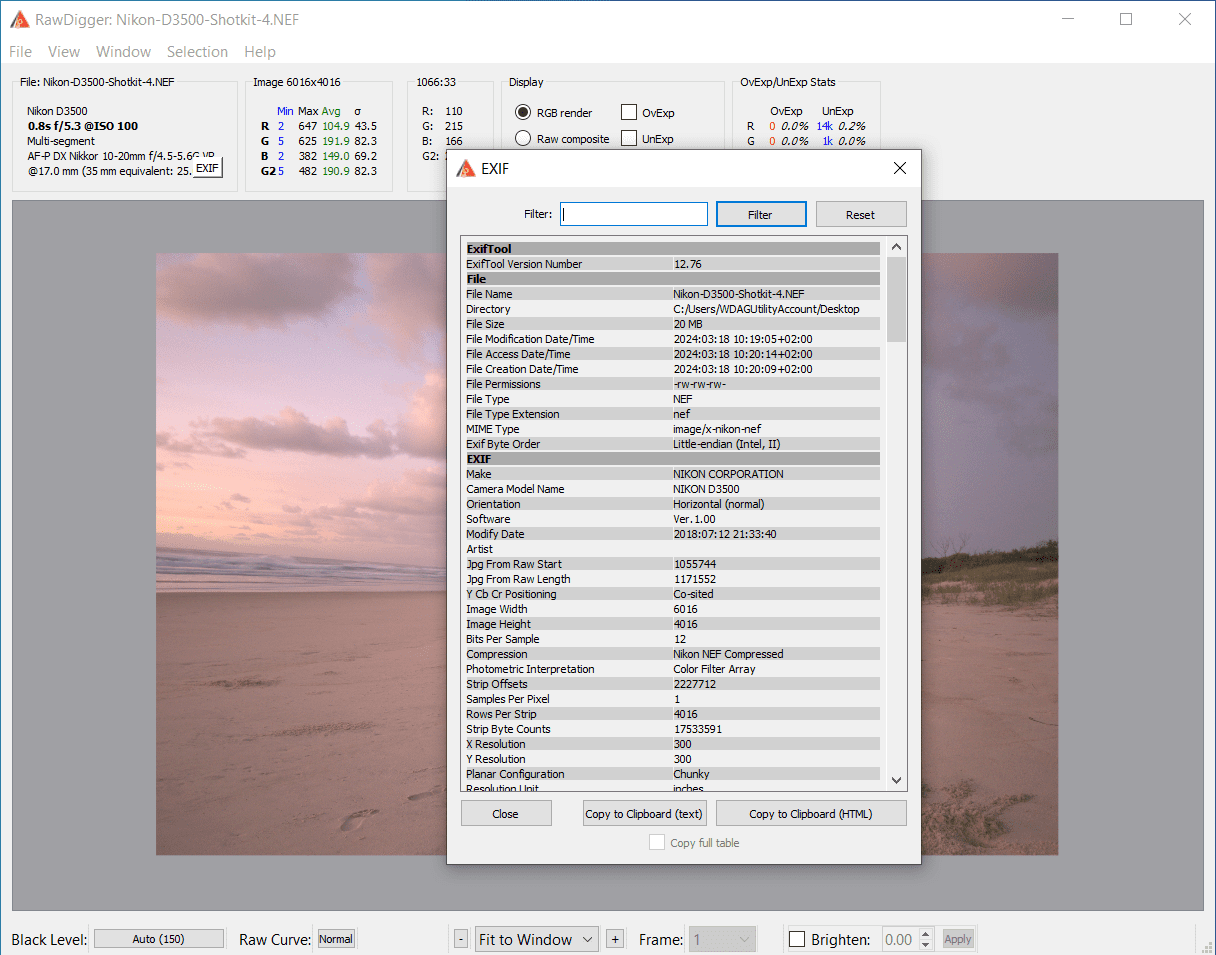Enable the UnExp checkbox
The width and height of the screenshot is (1216, 955).
coord(629,138)
